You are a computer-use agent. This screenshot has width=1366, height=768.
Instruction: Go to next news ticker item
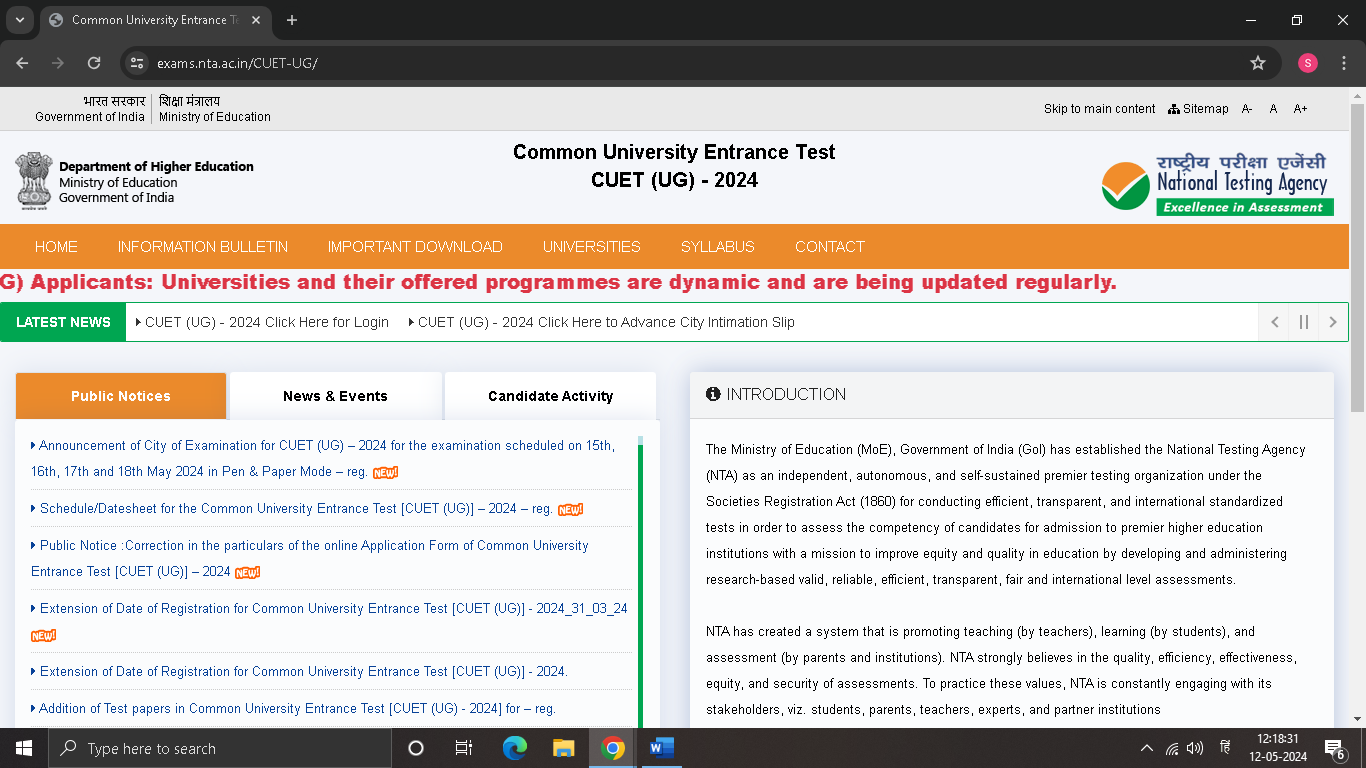(x=1333, y=322)
